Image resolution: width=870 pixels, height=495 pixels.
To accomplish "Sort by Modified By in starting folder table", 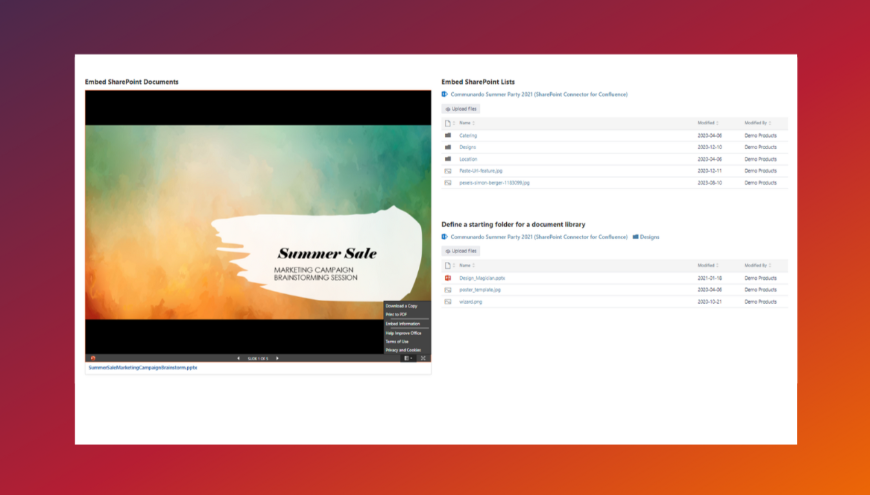I will tap(757, 266).
